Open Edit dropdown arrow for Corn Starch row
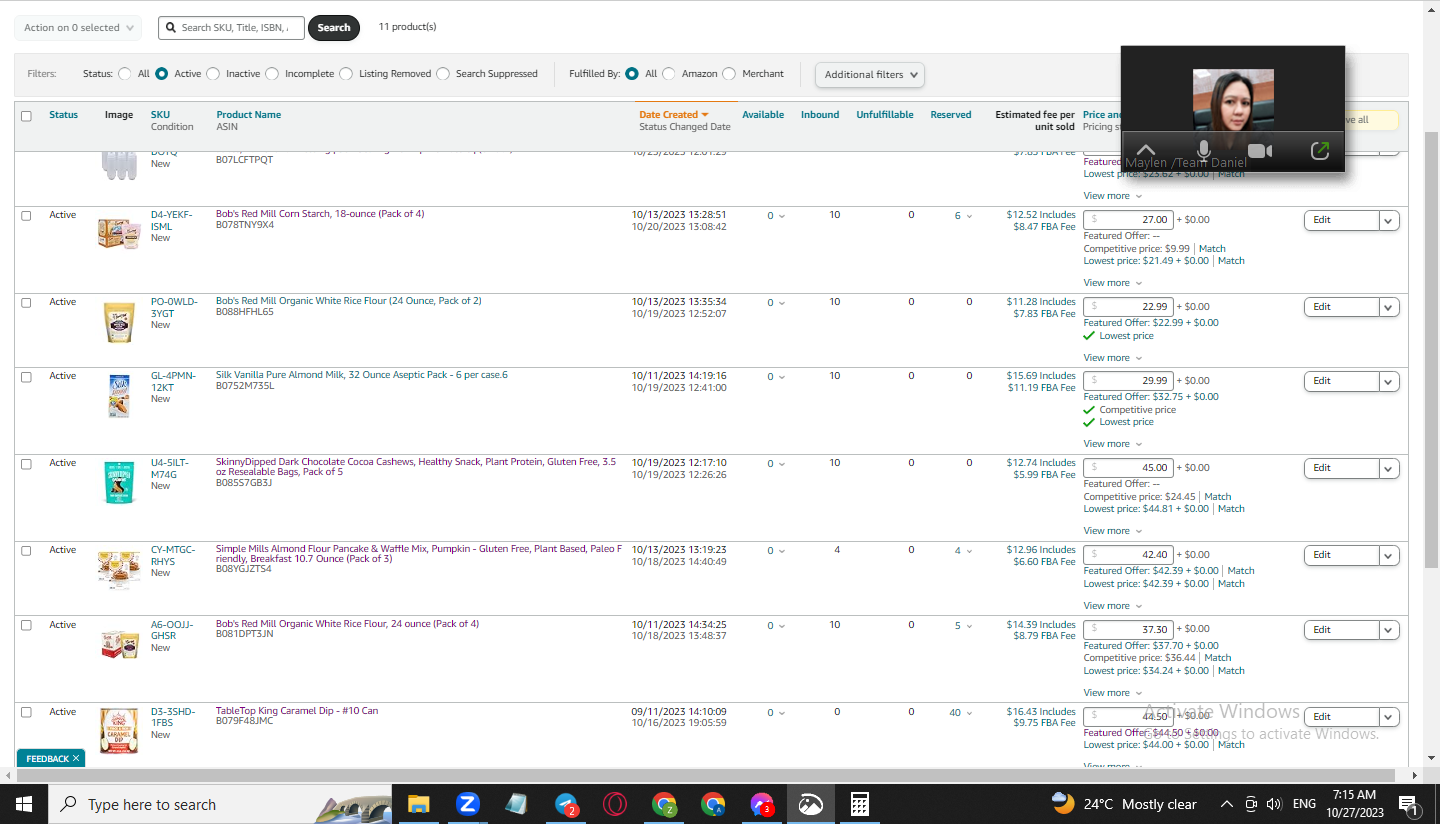Viewport: 1440px width, 824px height. 1389,221
